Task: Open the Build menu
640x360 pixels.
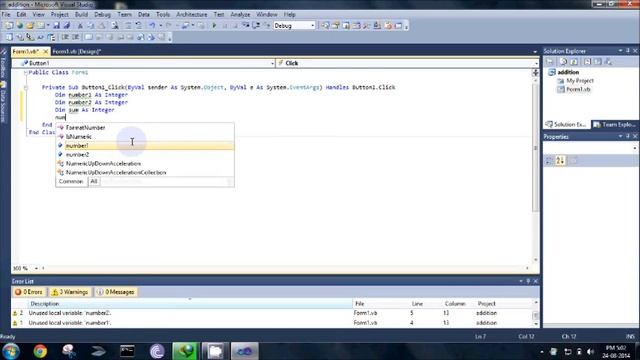Action: (x=81, y=14)
